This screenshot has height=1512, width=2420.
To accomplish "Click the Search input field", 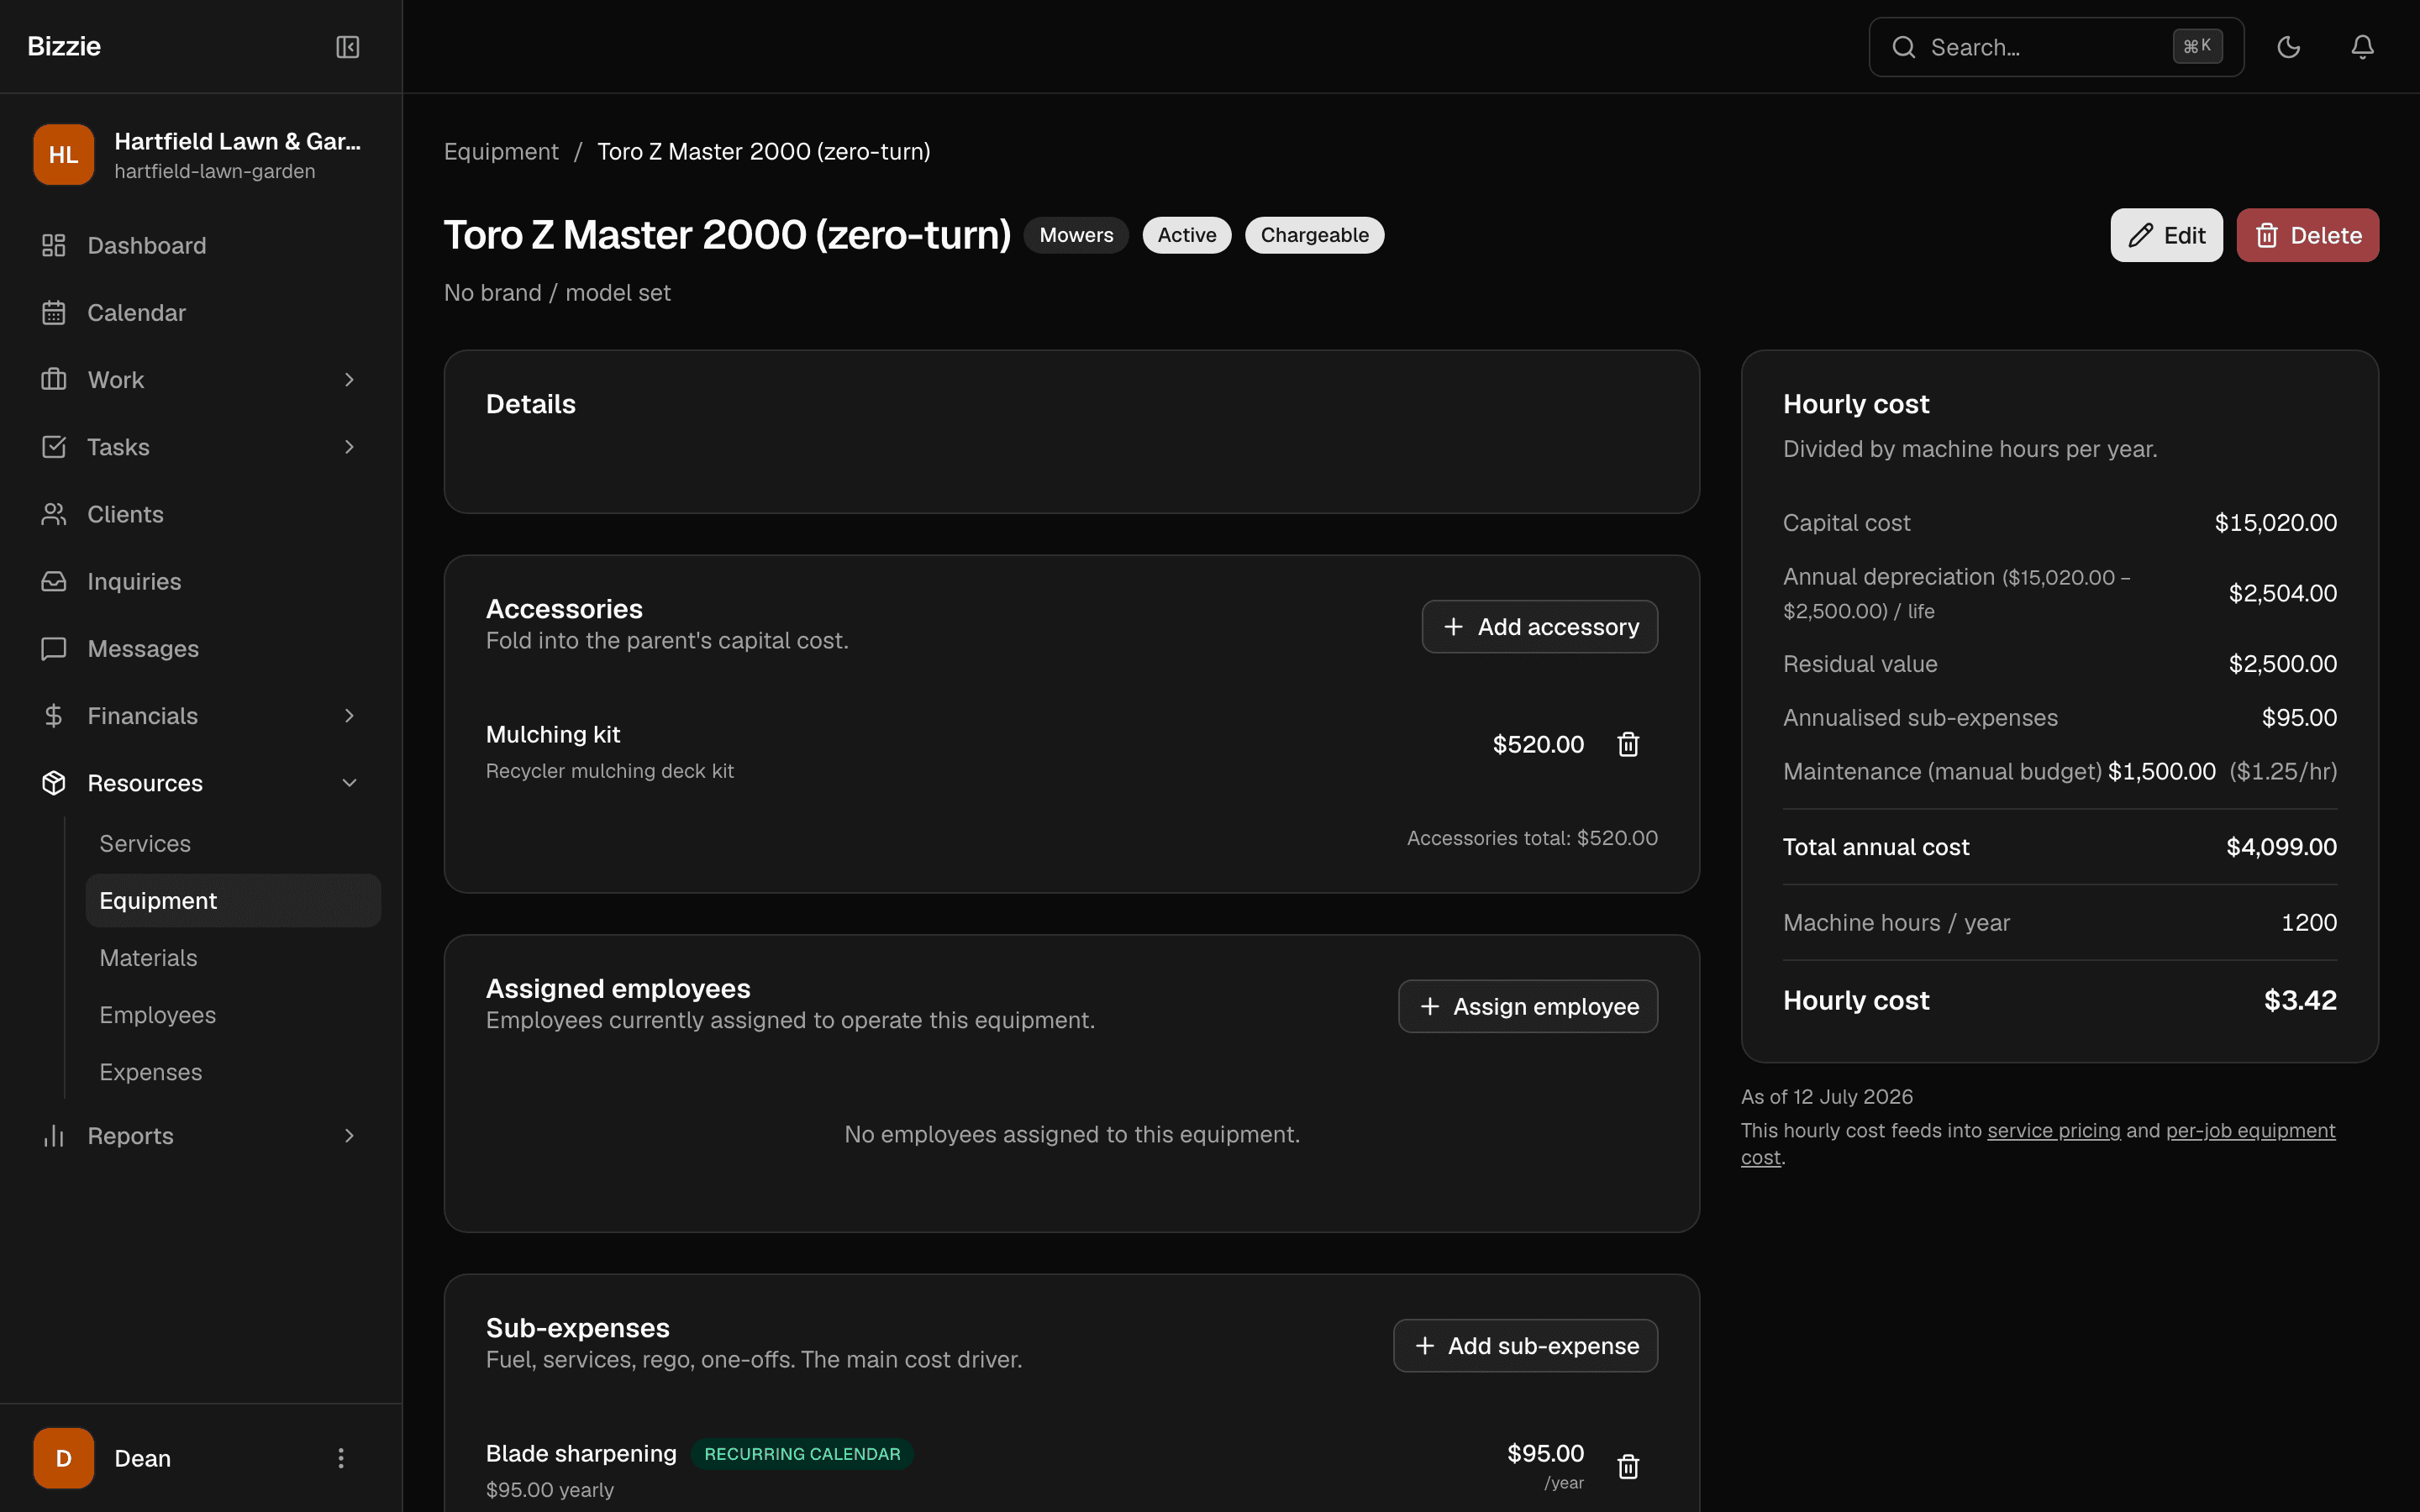I will coord(2056,47).
